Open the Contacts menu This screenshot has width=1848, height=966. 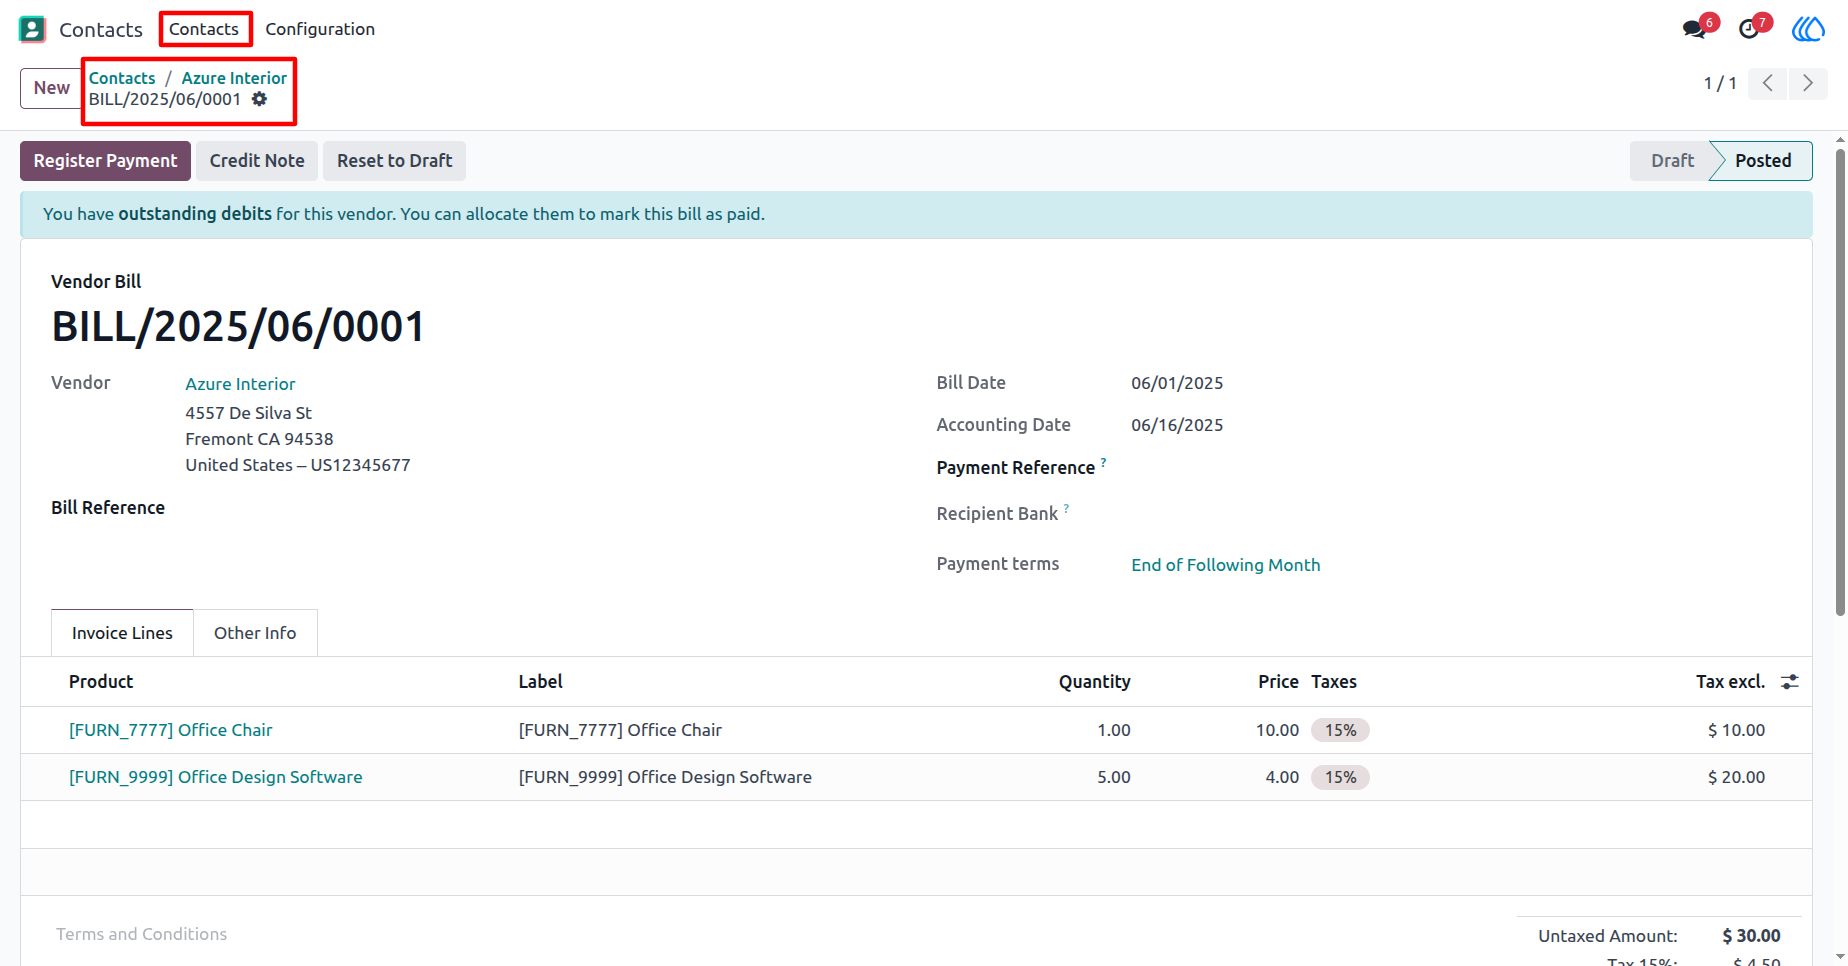(x=204, y=29)
